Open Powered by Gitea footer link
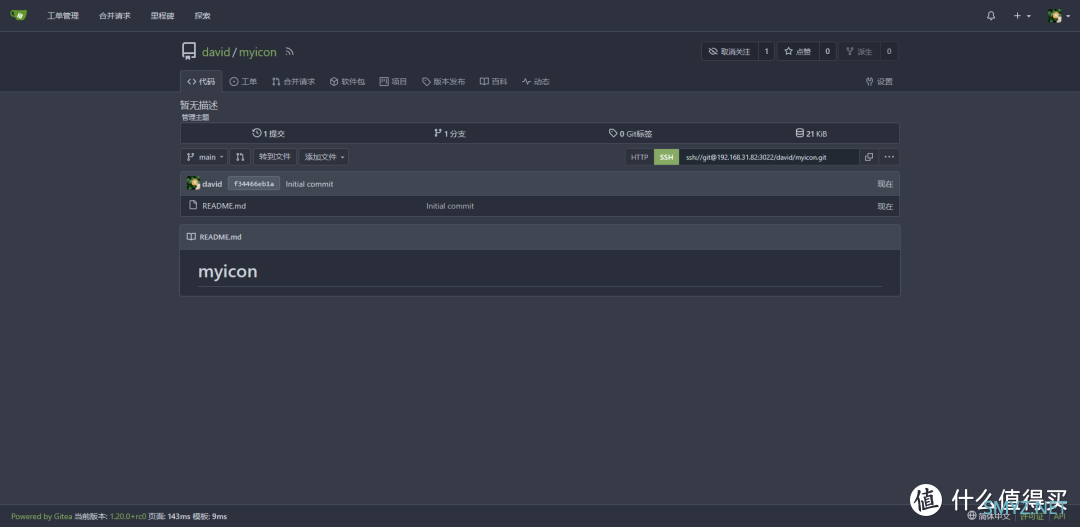 click(41, 517)
